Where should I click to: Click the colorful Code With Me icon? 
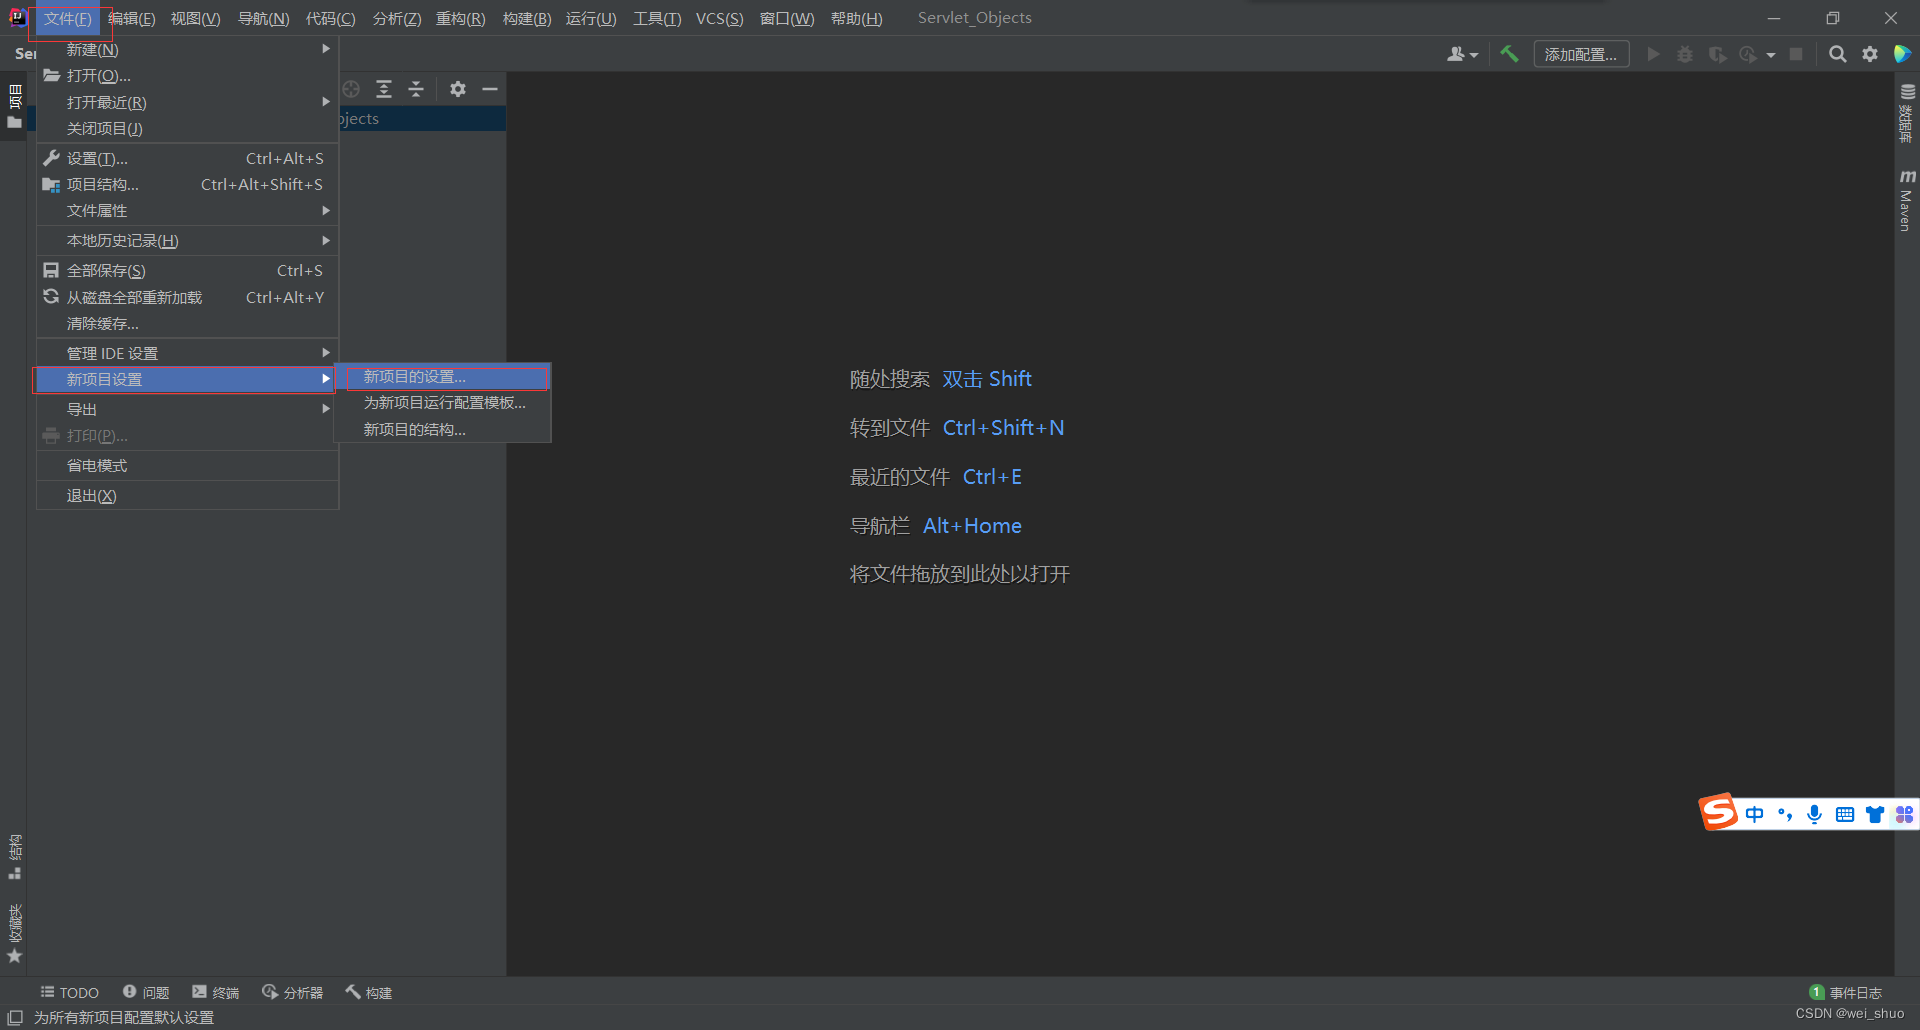coord(1902,54)
